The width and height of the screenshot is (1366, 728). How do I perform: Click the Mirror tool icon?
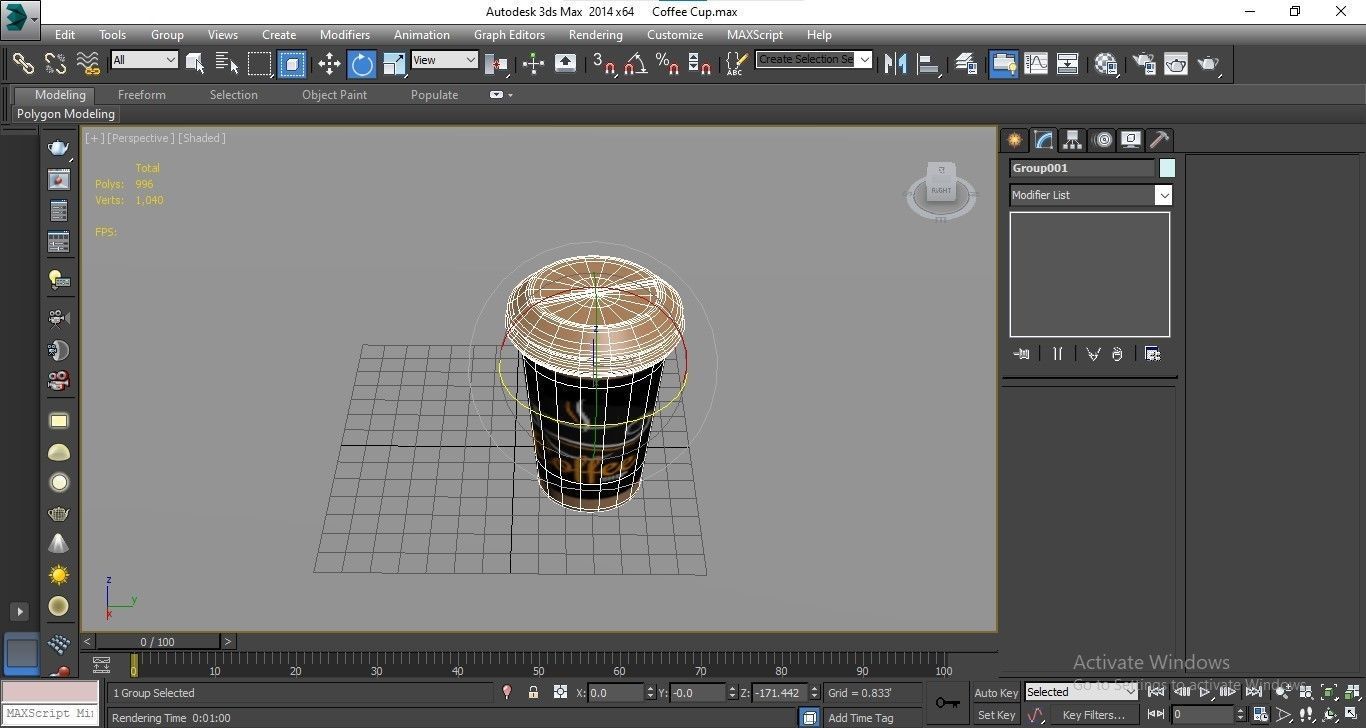pyautogui.click(x=896, y=63)
